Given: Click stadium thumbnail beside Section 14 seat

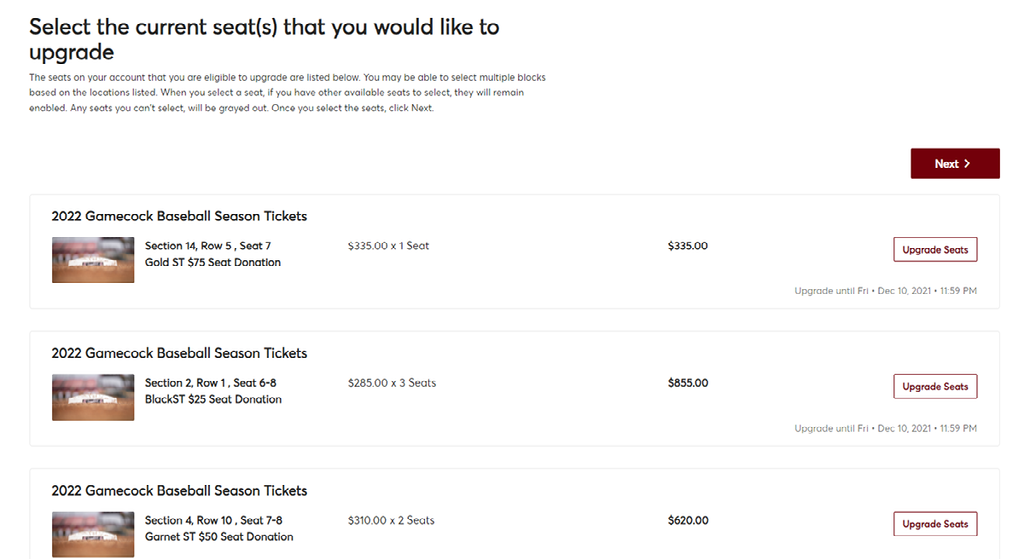Looking at the screenshot, I should click(93, 260).
